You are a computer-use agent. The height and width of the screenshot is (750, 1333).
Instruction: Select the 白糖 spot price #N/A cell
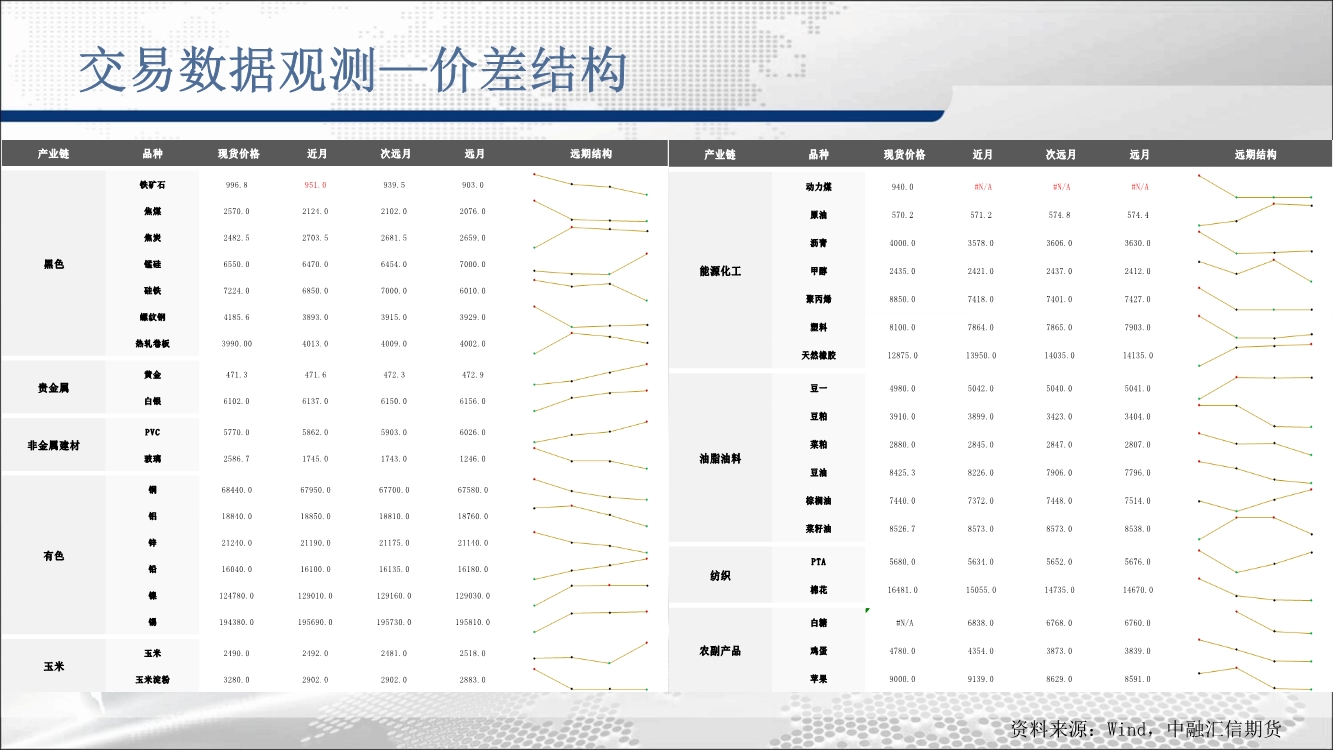coord(904,623)
